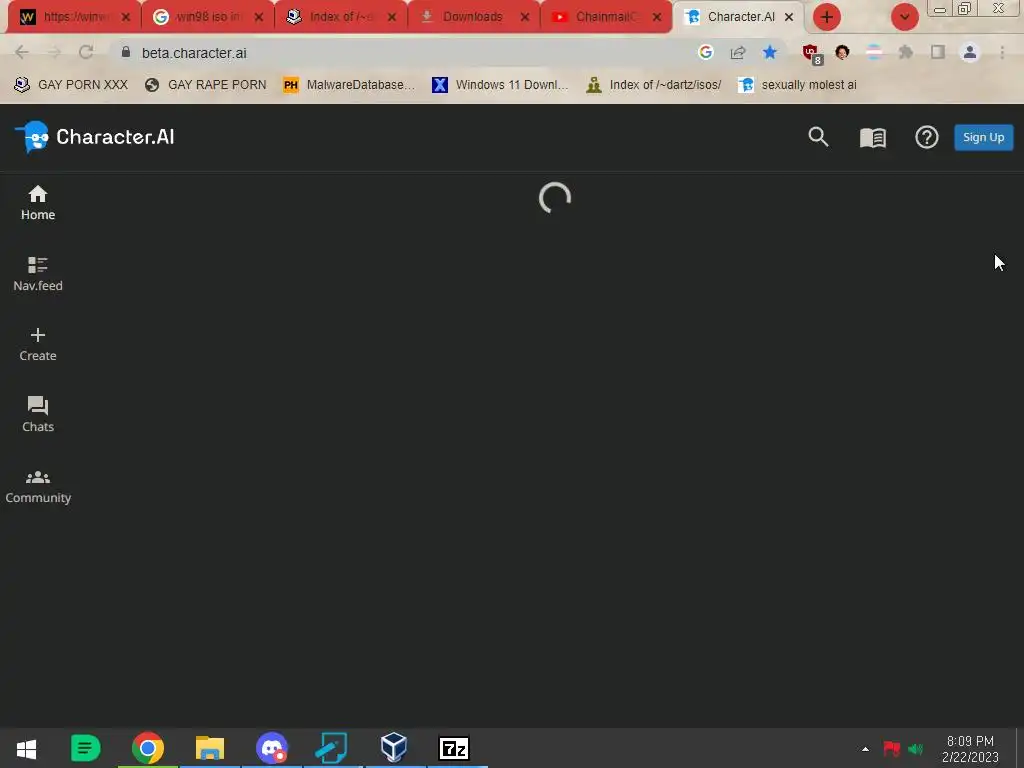Close the Chainmail YouTube tab
This screenshot has width=1024, height=768.
click(x=657, y=18)
